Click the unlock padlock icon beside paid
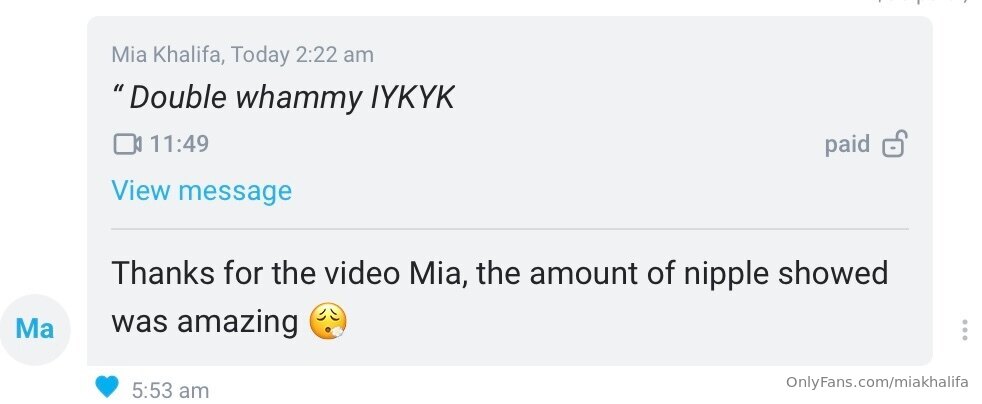 [894, 145]
